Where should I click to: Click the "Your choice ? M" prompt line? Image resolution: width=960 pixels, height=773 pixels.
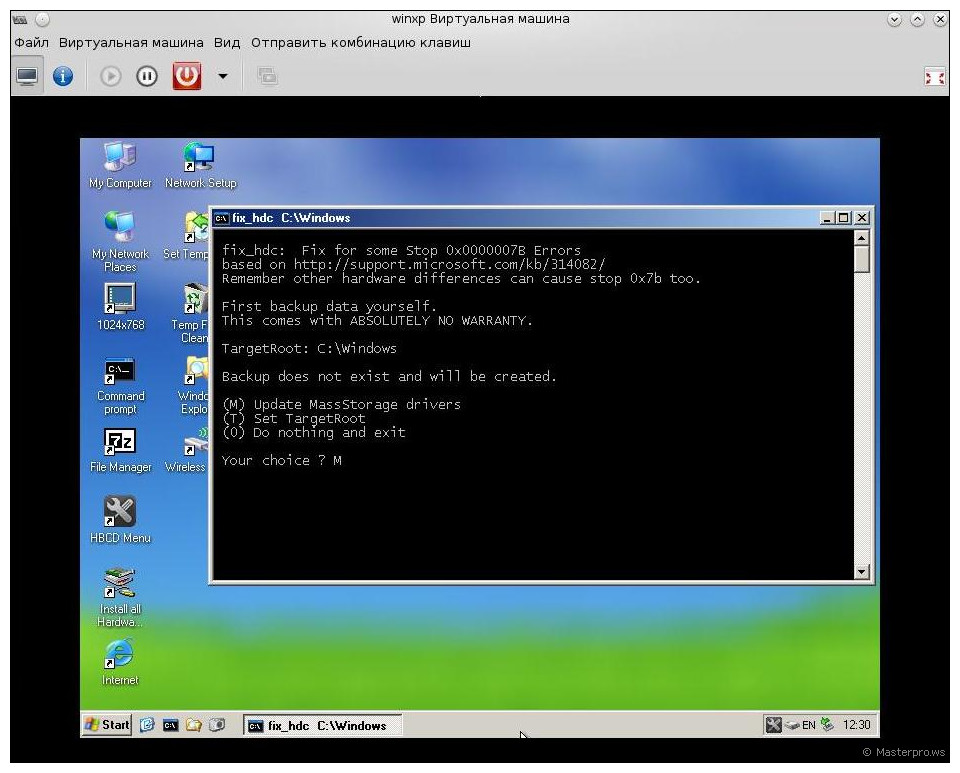[282, 461]
